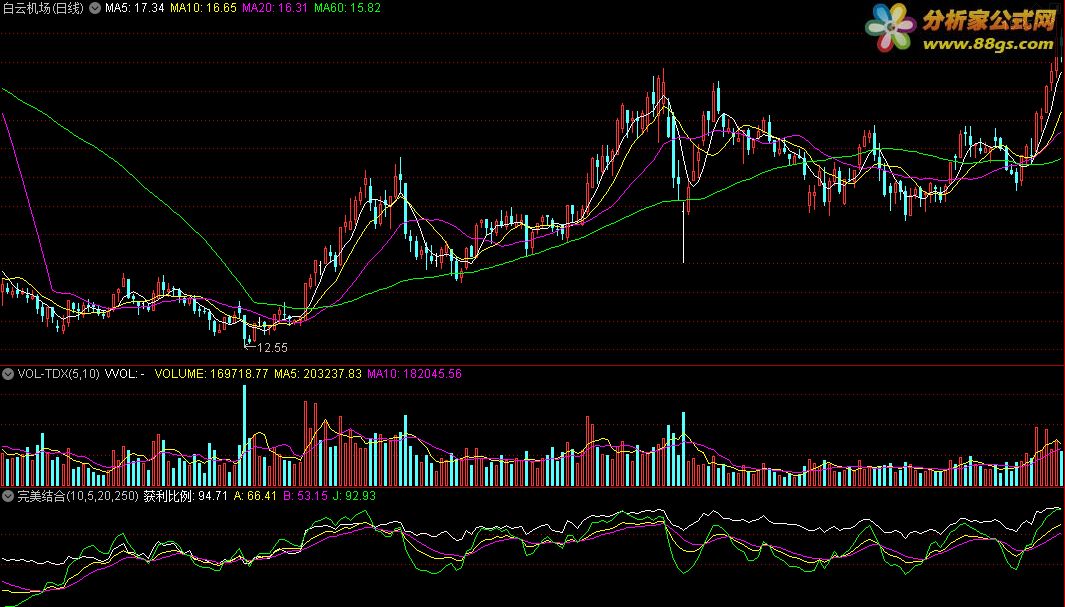
Task: Open the 完美结合 indicator dropdown
Action: pyautogui.click(x=8, y=496)
